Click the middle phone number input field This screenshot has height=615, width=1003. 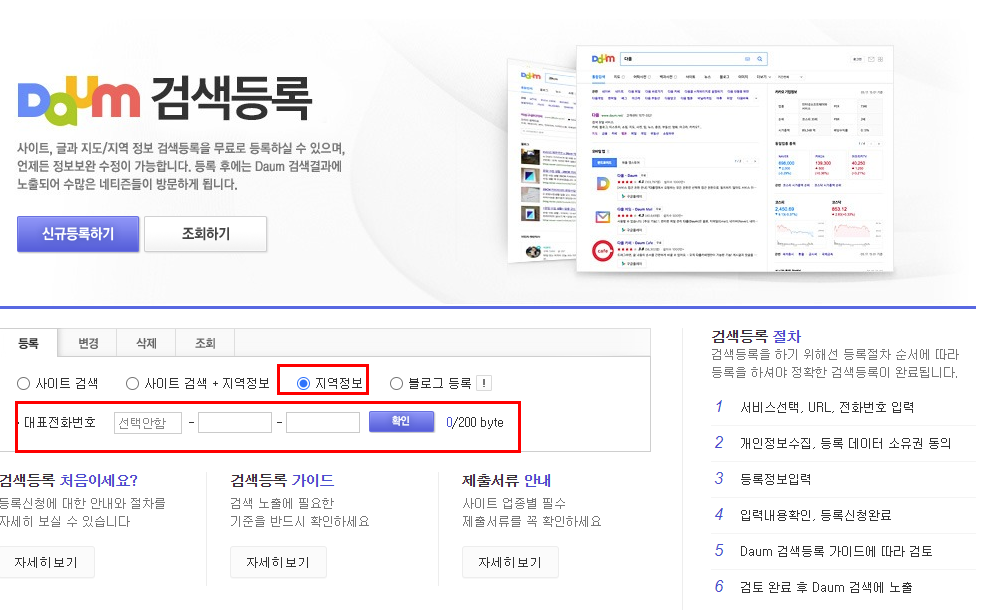tap(235, 422)
